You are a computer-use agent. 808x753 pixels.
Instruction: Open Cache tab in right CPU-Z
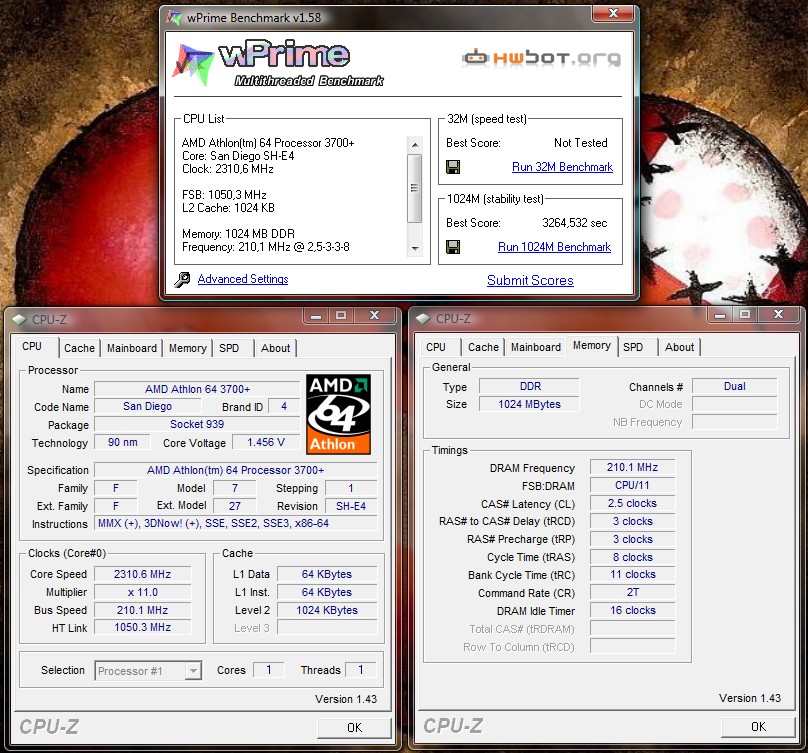coord(483,347)
